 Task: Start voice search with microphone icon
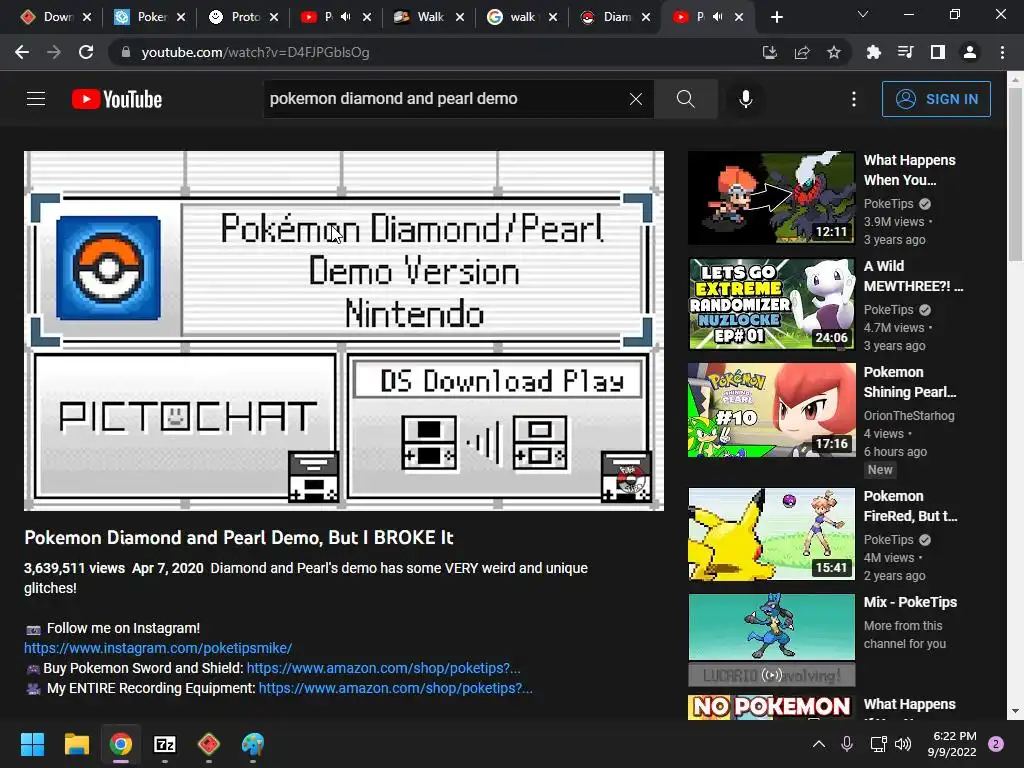(x=746, y=99)
